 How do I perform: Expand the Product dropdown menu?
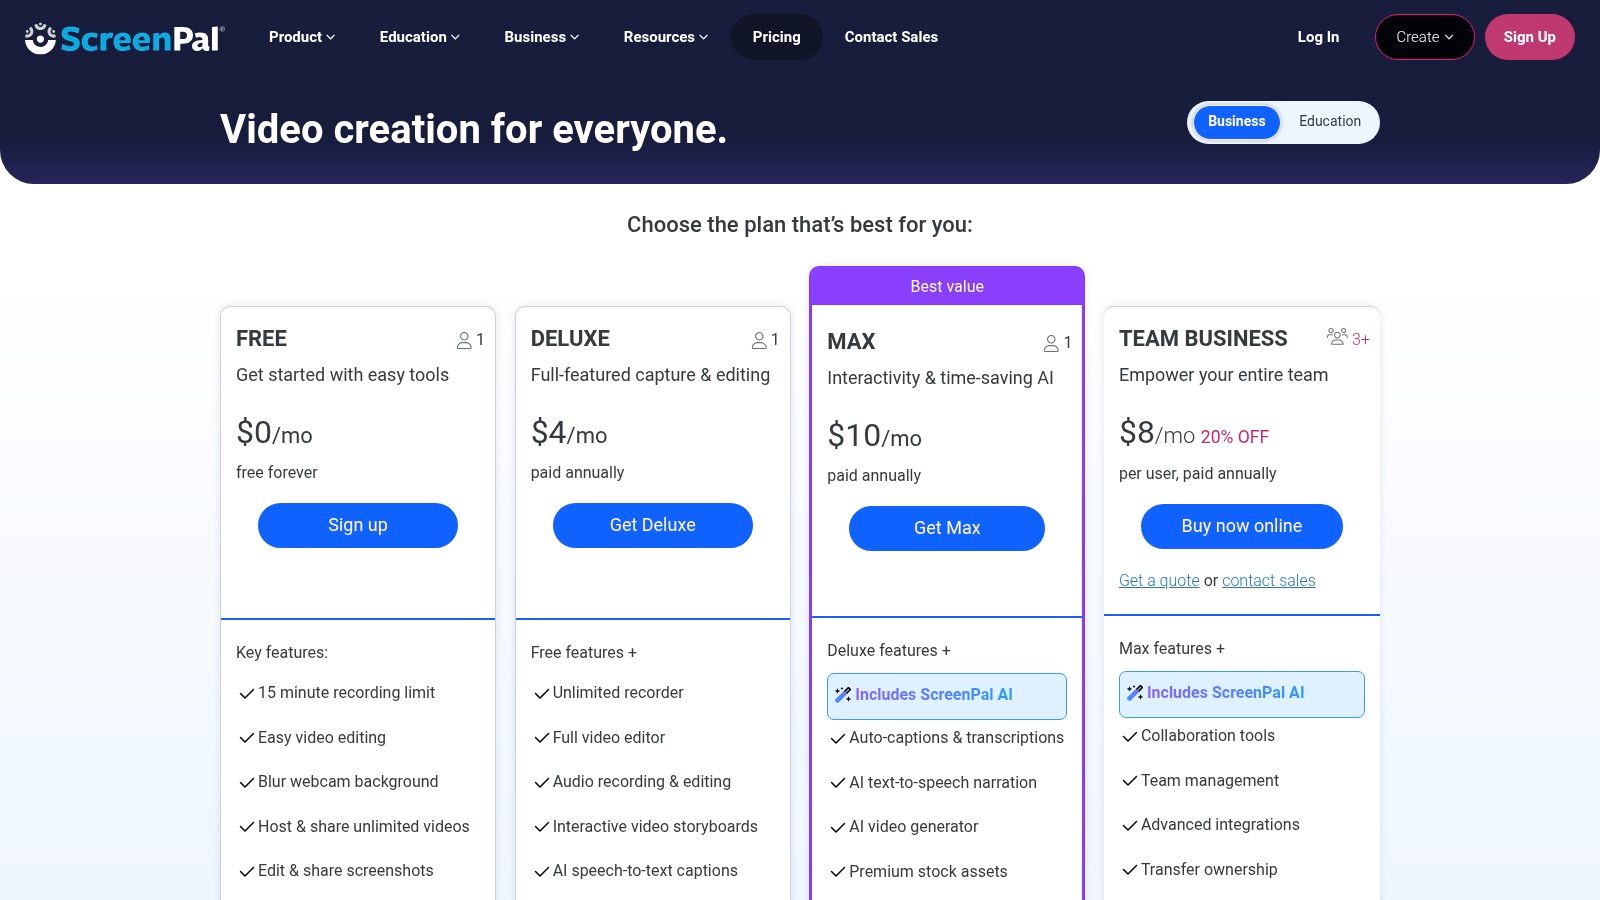(301, 37)
